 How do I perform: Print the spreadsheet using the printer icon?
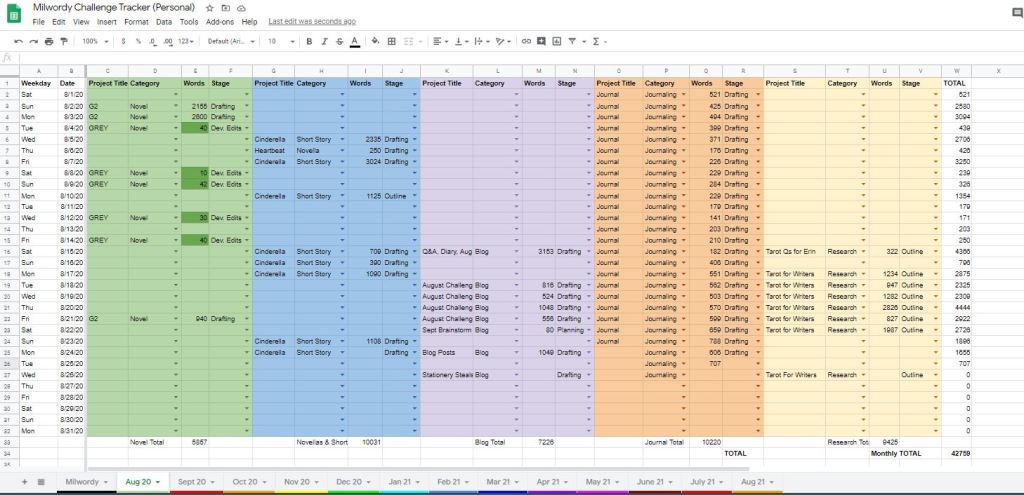[48, 41]
